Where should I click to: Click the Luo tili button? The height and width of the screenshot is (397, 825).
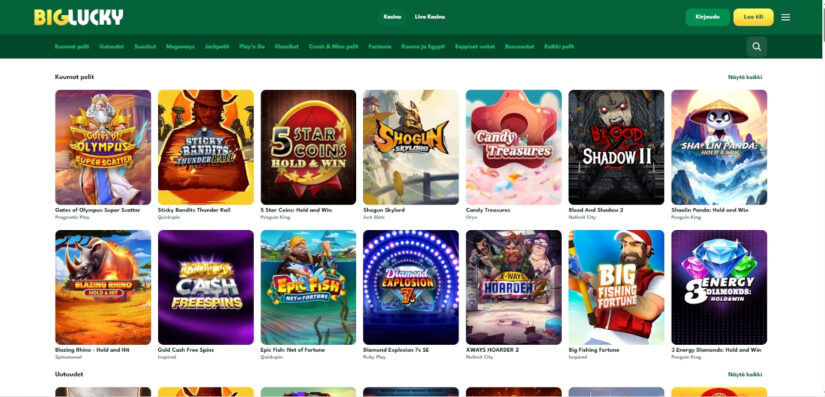pyautogui.click(x=753, y=17)
